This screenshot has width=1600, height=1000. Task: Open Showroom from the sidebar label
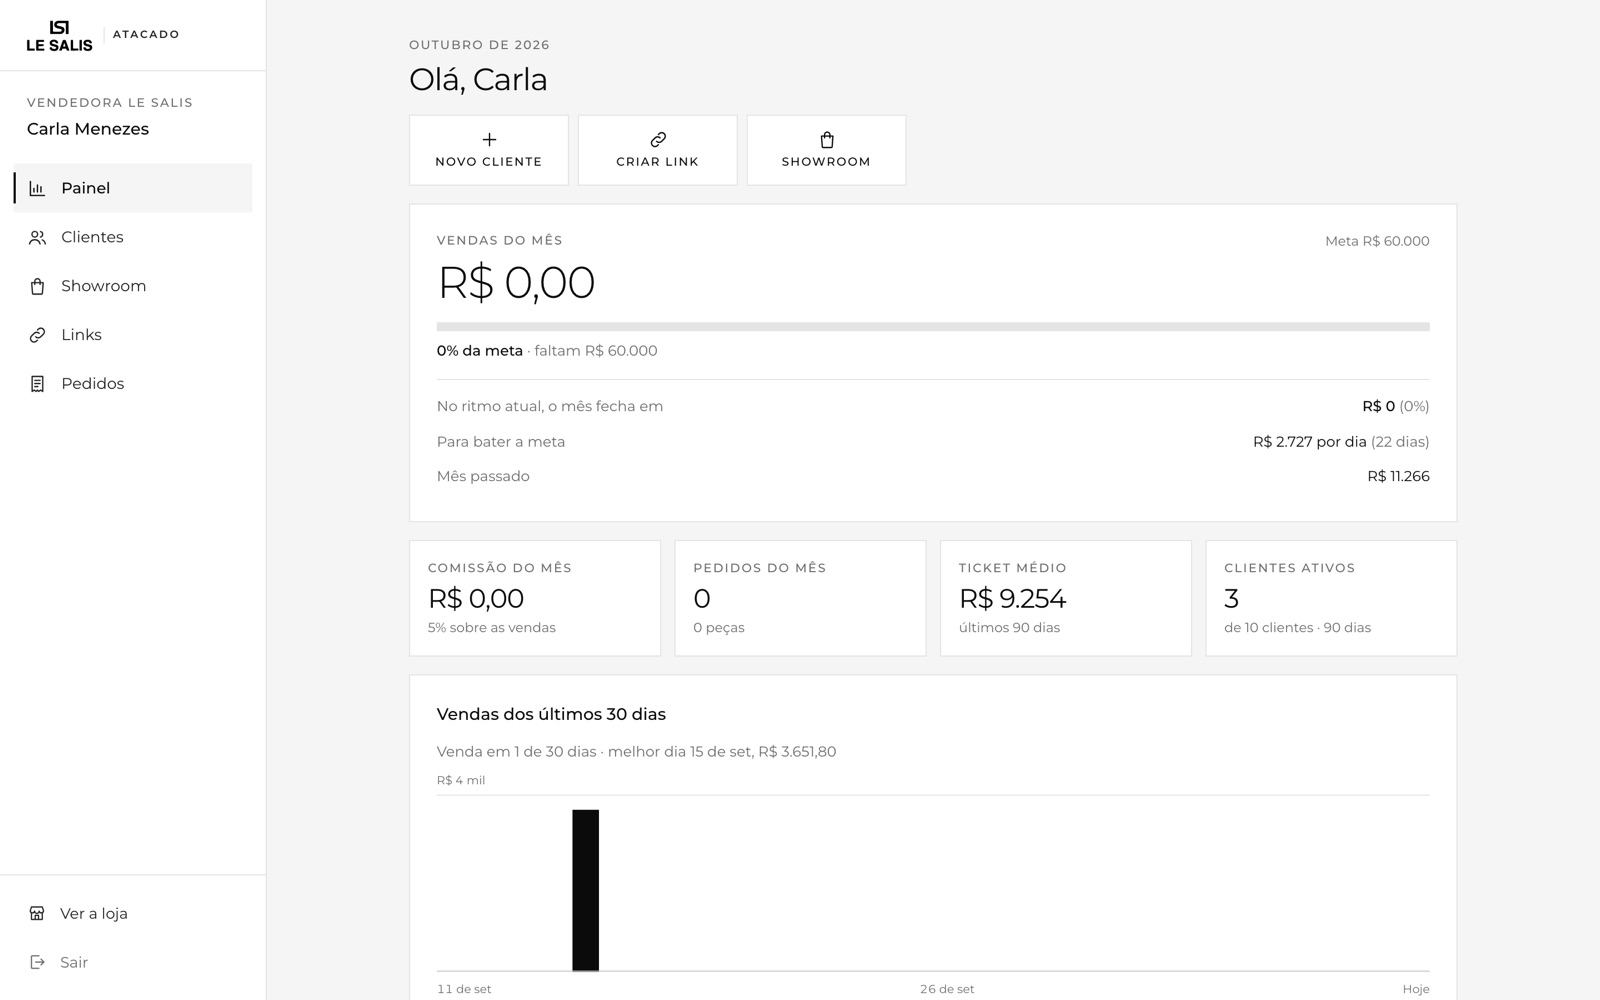[x=103, y=286]
